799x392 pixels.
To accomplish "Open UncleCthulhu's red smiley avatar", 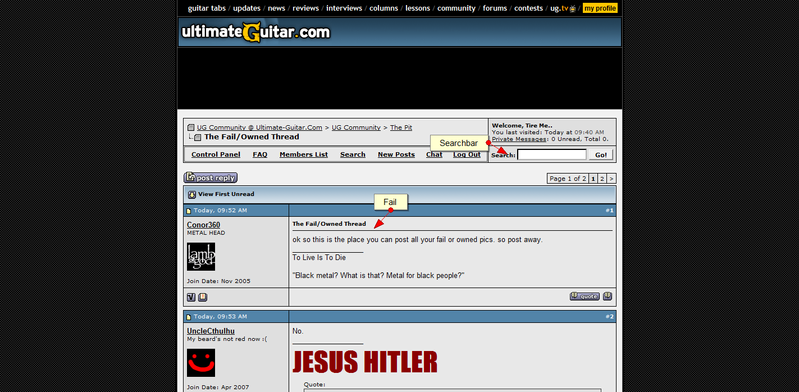I will click(x=201, y=363).
